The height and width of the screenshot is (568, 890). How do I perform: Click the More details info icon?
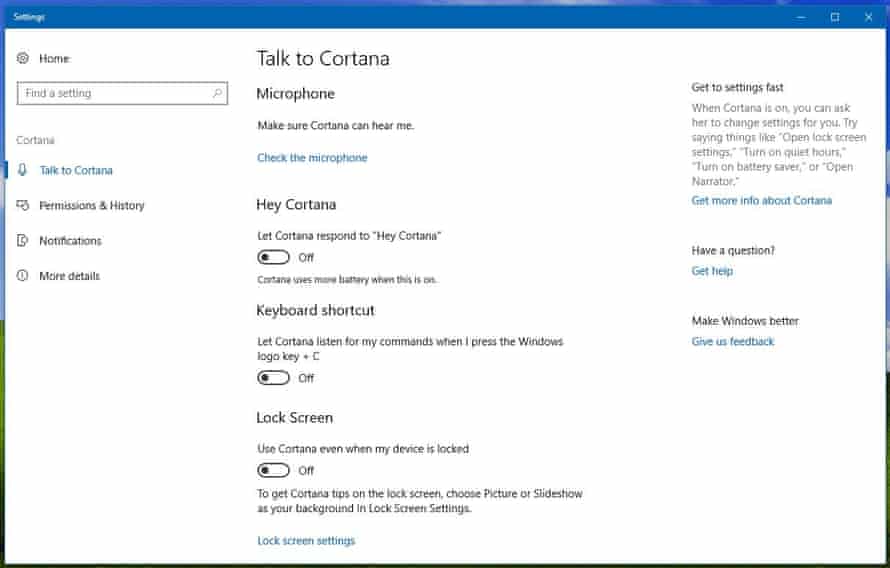pyautogui.click(x=23, y=276)
